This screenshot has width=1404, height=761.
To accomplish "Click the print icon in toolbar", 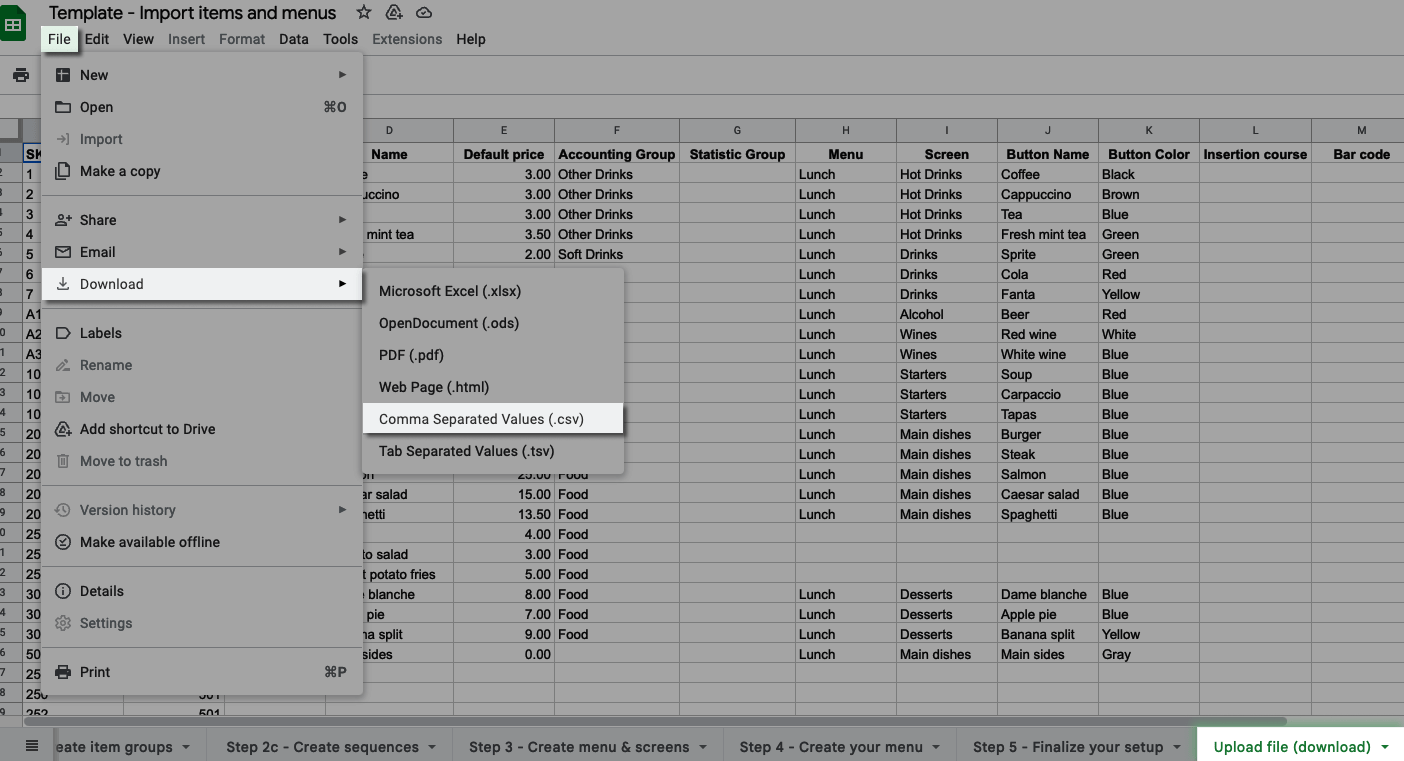I will point(21,75).
